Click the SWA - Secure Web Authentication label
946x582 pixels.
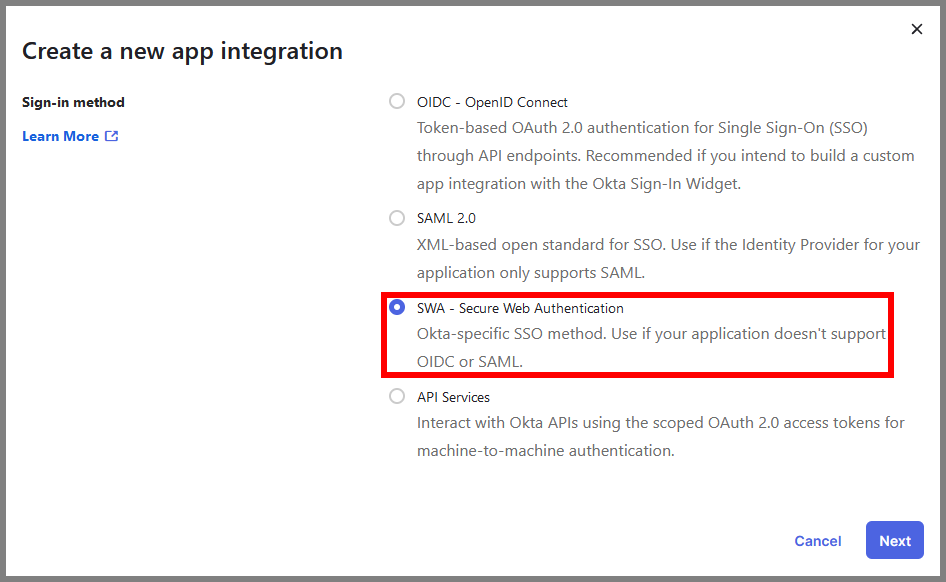click(520, 308)
